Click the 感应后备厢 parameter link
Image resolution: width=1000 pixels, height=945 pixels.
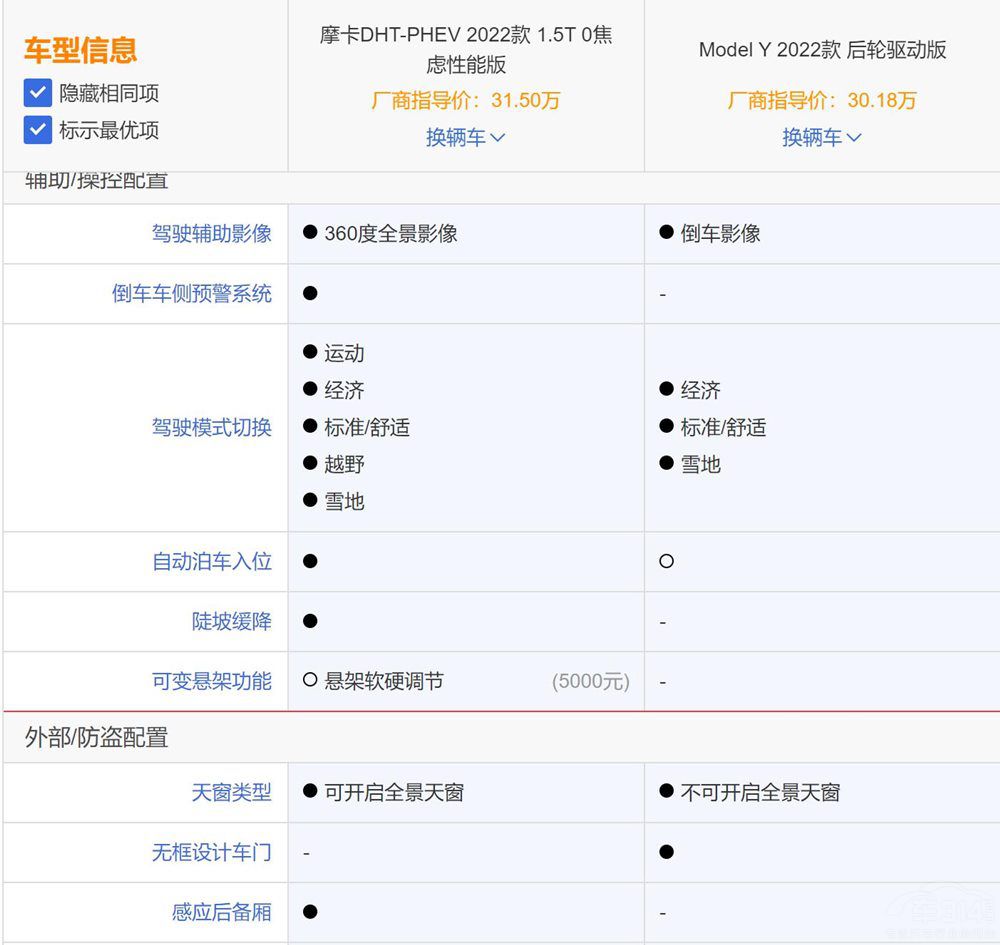pos(221,912)
